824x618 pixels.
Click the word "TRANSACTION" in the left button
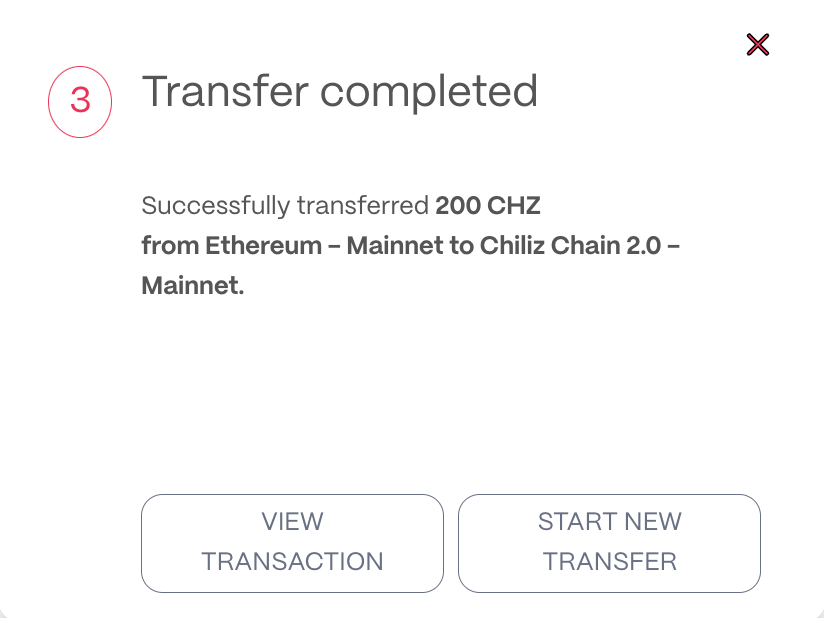coord(292,562)
